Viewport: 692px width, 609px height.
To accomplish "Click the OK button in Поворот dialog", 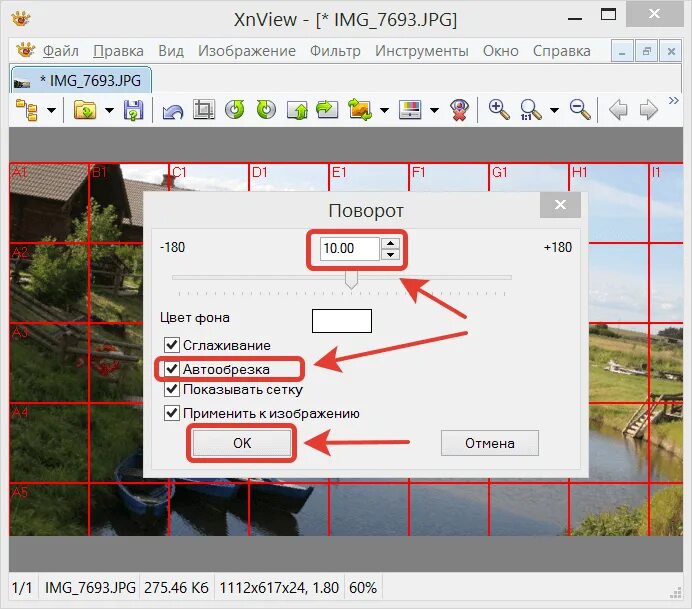I will click(x=242, y=443).
